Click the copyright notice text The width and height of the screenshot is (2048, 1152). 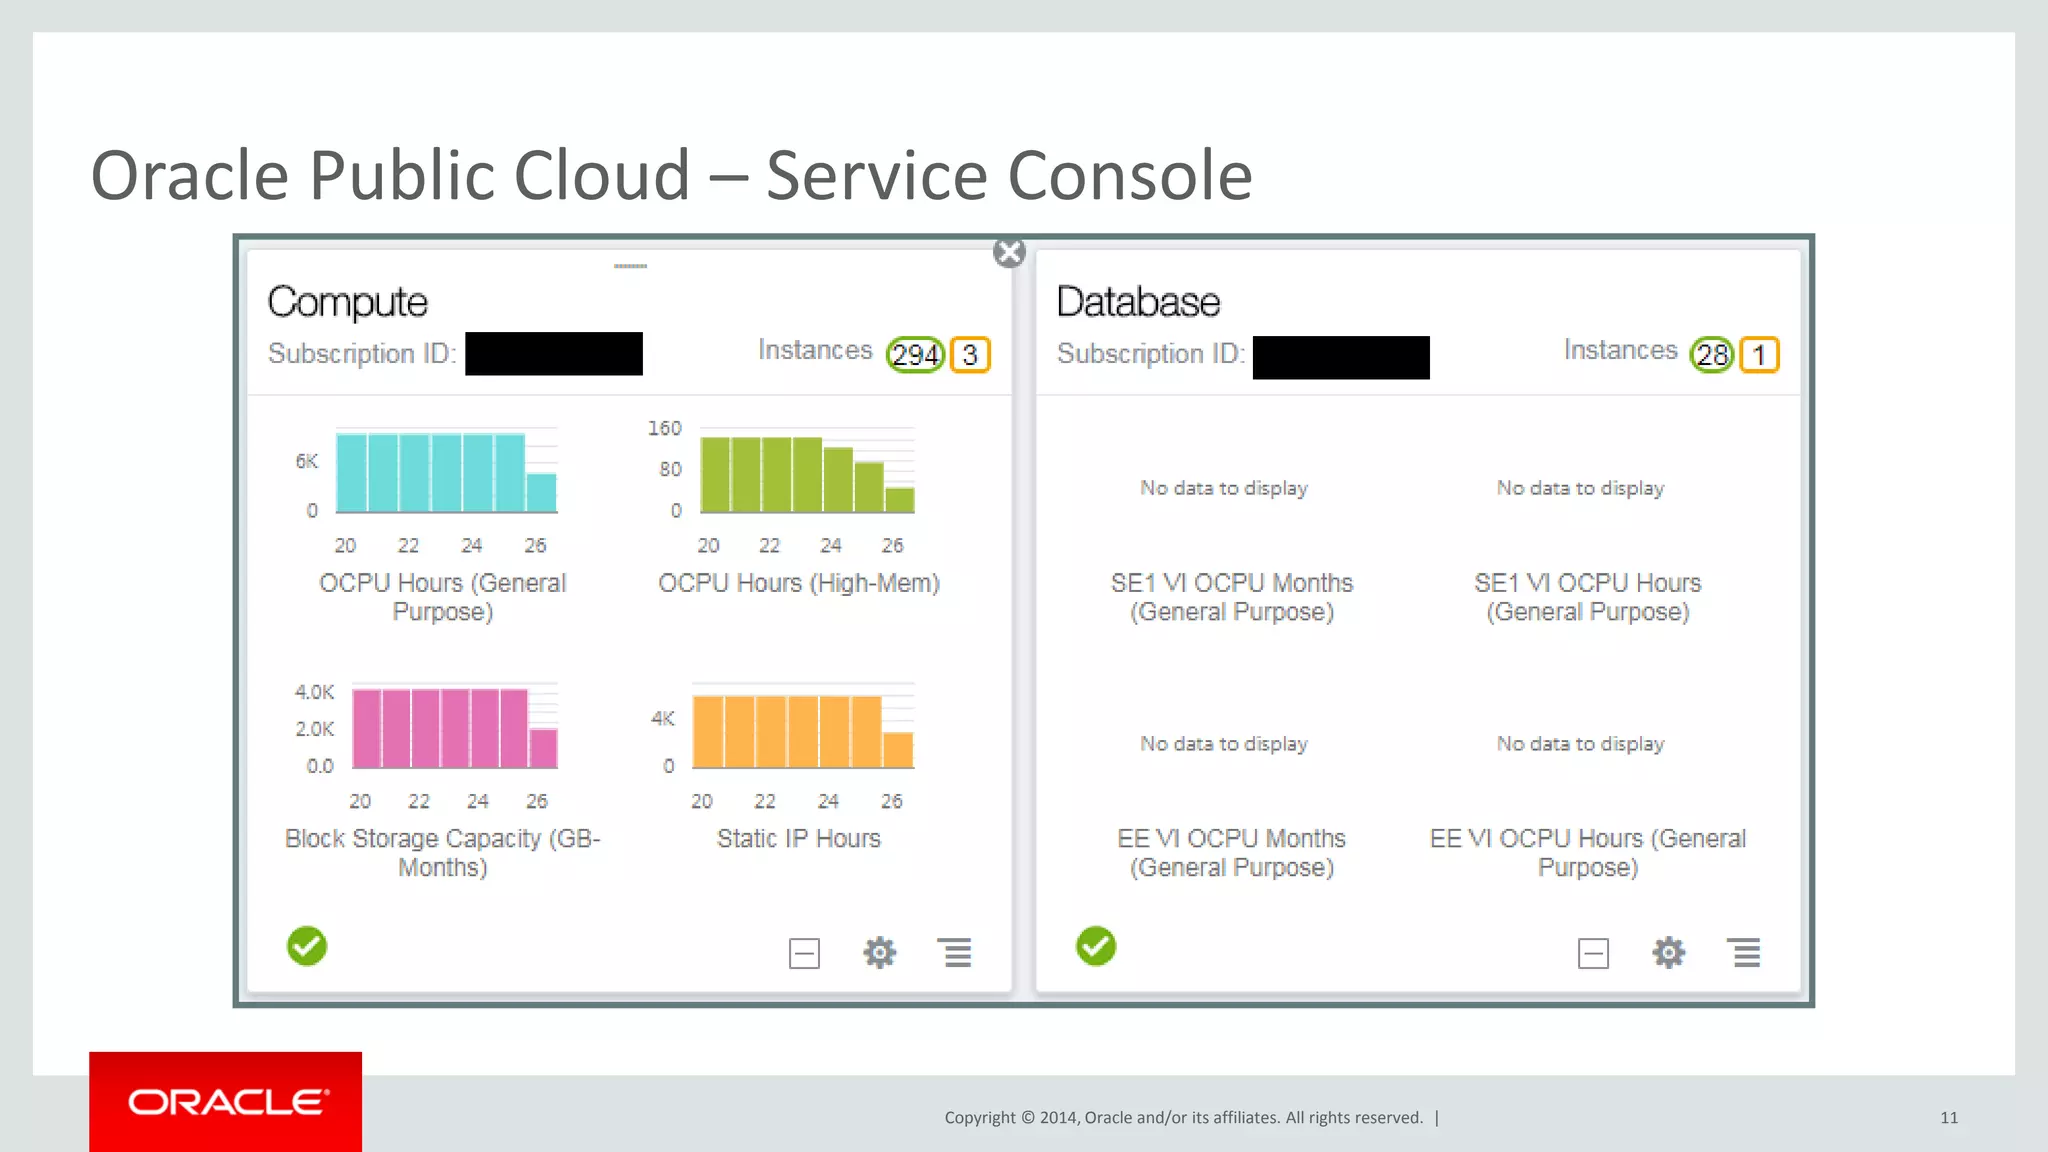pyautogui.click(x=1184, y=1118)
